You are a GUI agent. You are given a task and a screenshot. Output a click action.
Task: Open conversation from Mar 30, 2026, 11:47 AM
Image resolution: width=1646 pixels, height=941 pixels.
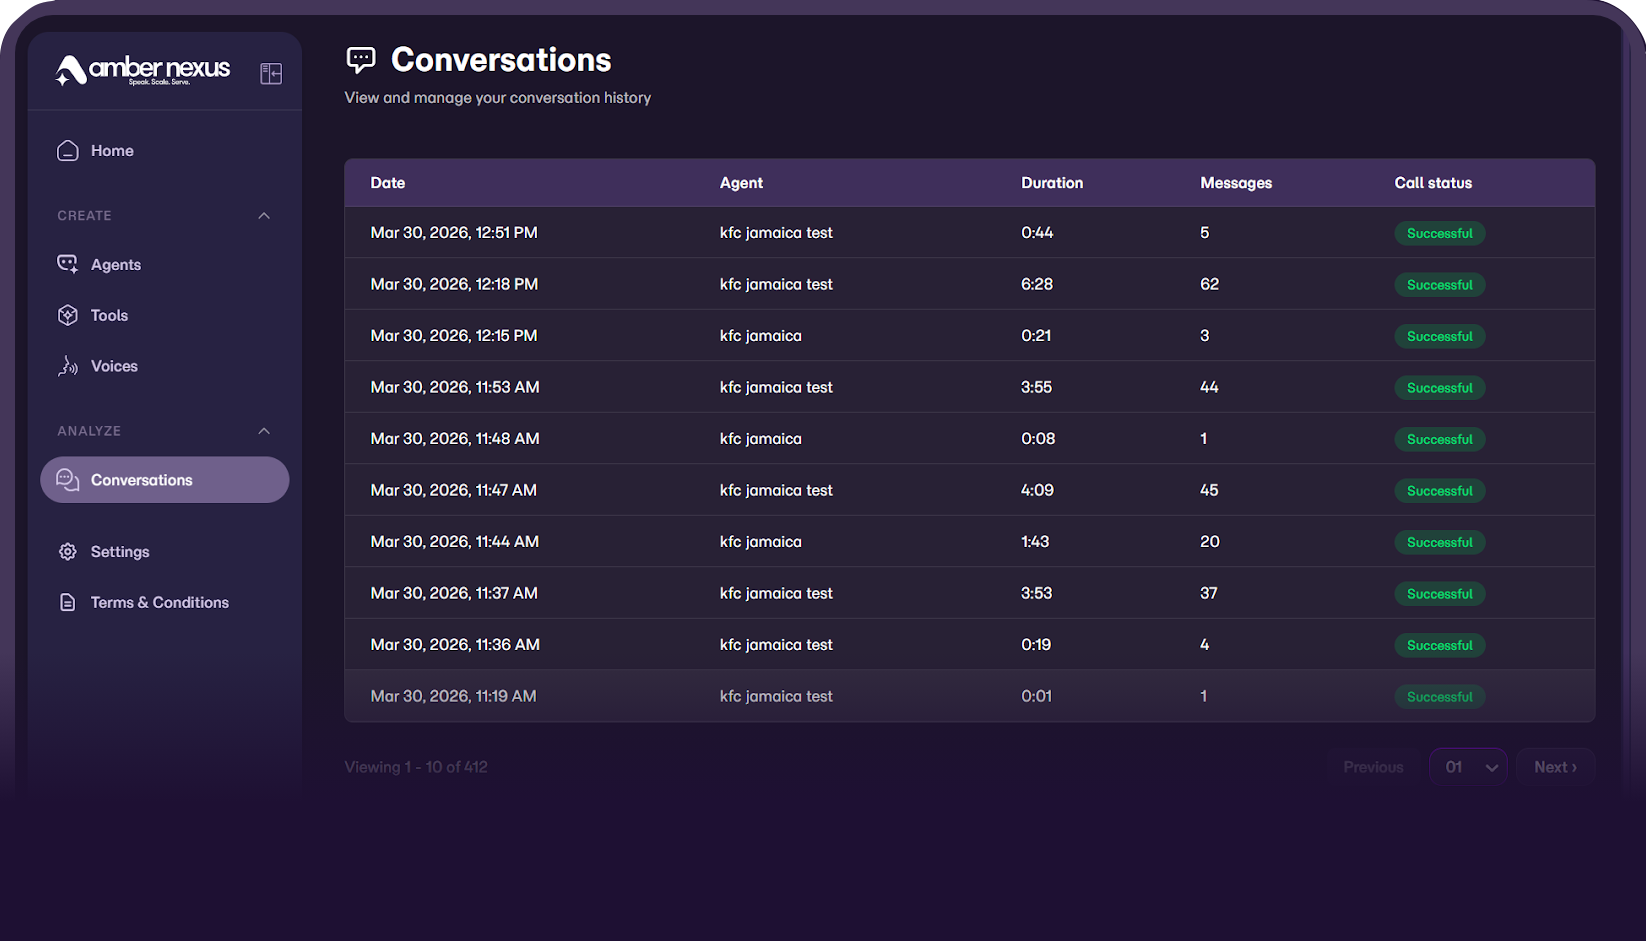click(970, 490)
